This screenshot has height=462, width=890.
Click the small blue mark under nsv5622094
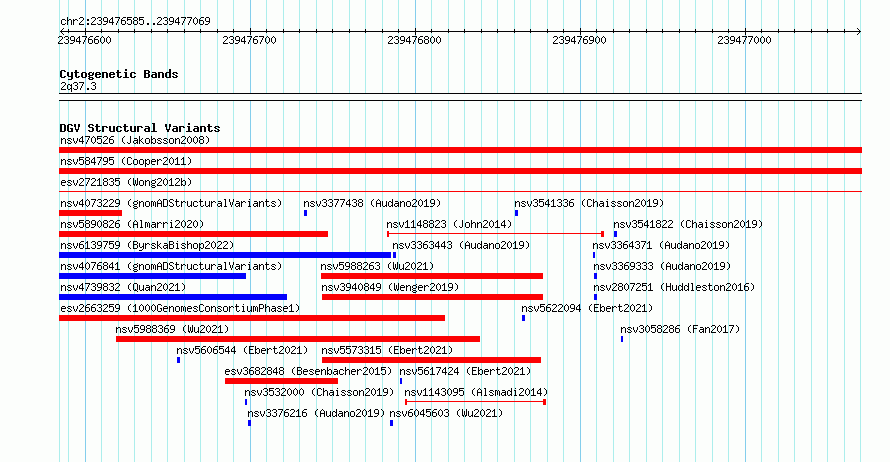523,318
